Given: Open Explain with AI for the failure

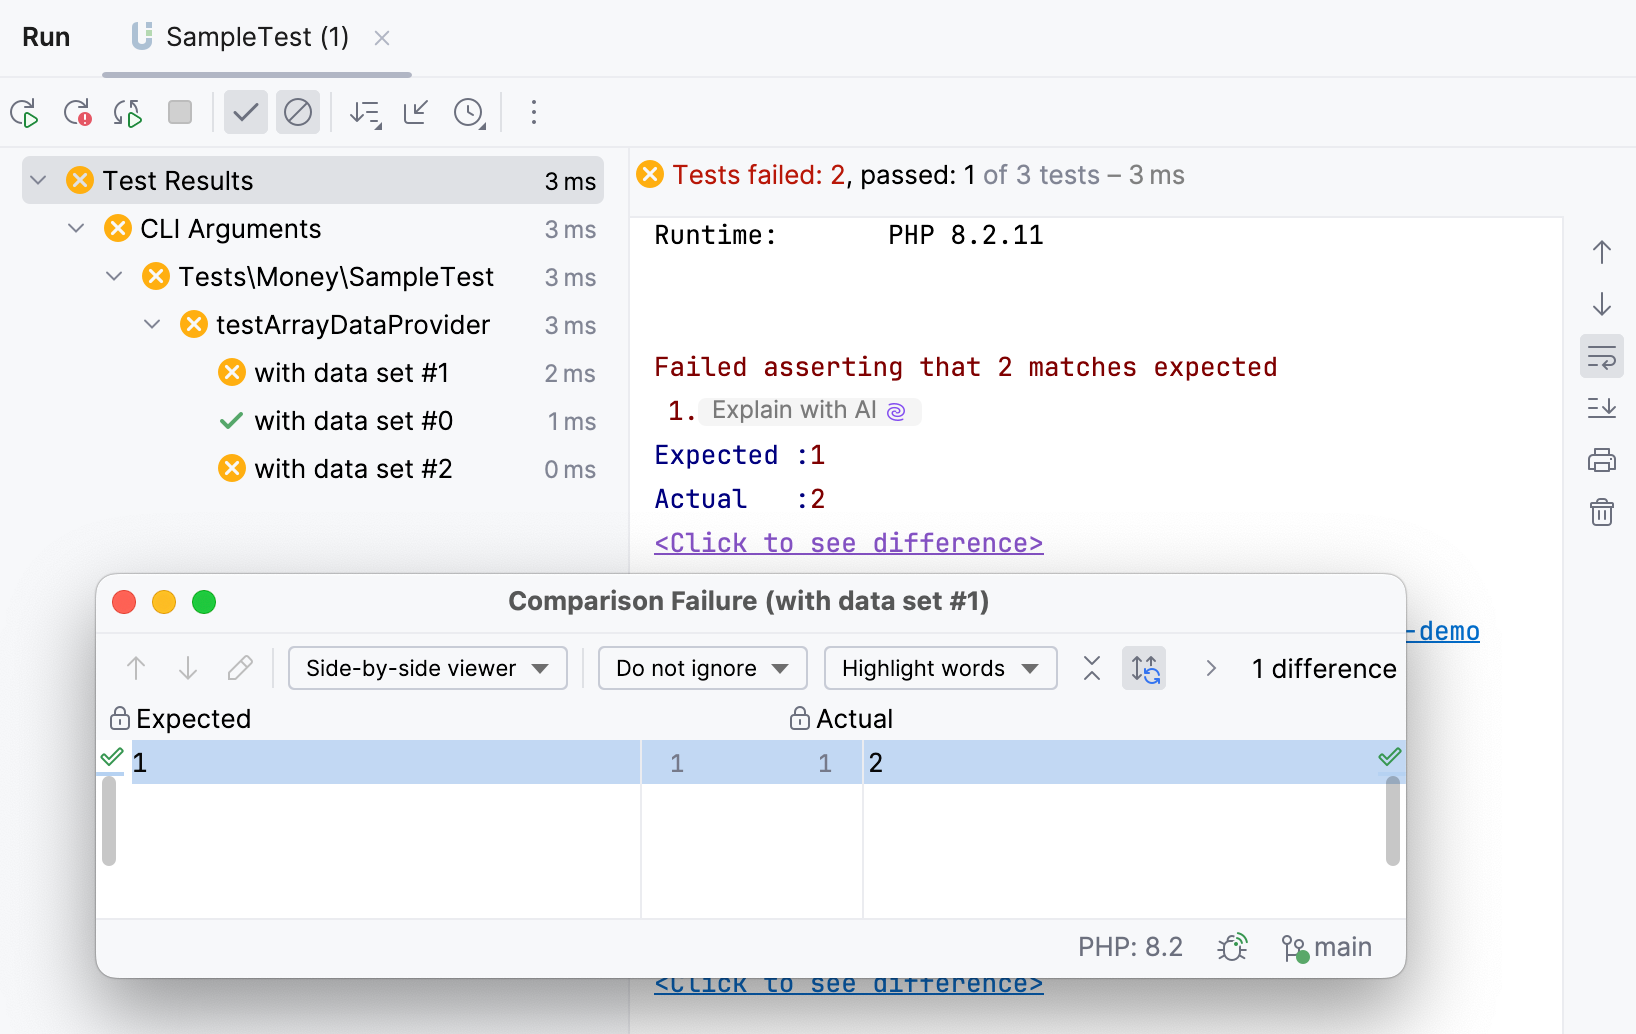Looking at the screenshot, I should coord(808,411).
